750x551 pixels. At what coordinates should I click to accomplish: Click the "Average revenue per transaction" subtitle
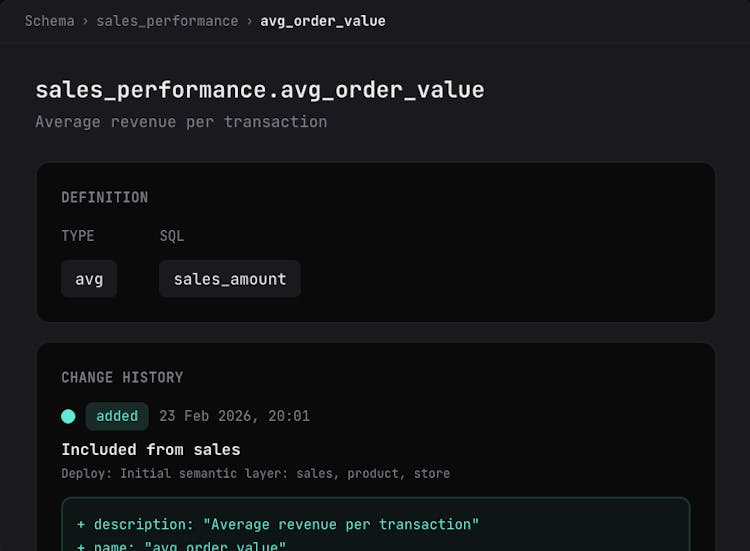pyautogui.click(x=181, y=122)
